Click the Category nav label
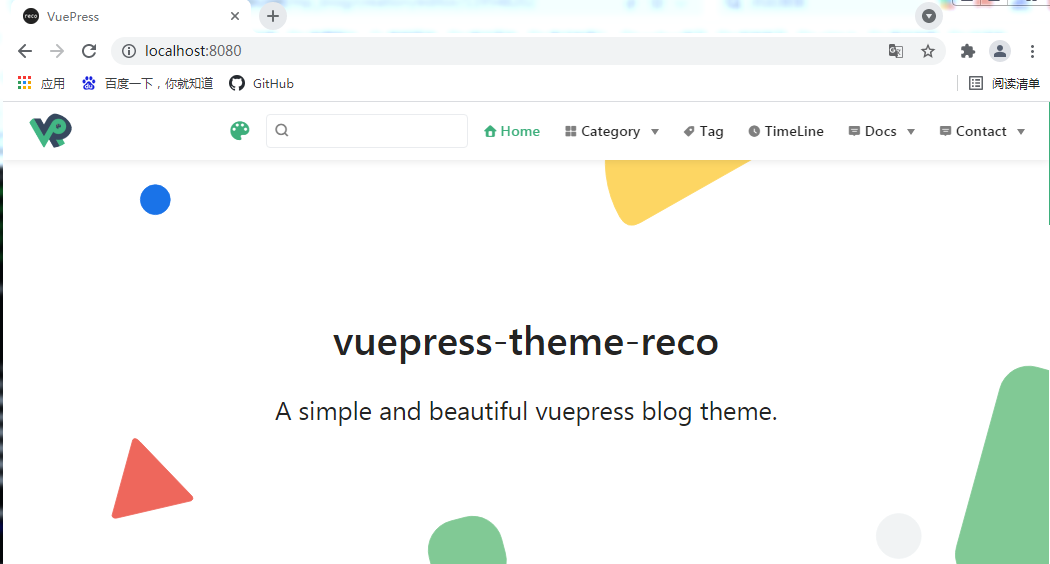The height and width of the screenshot is (564, 1050). click(x=610, y=131)
